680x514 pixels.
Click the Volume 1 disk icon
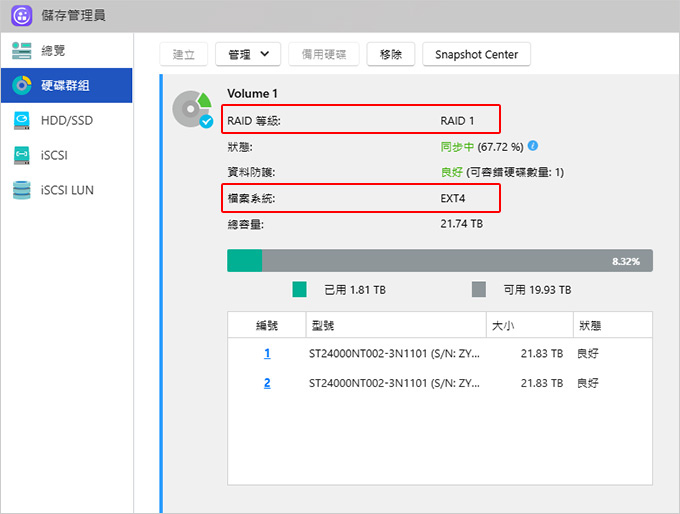[193, 109]
